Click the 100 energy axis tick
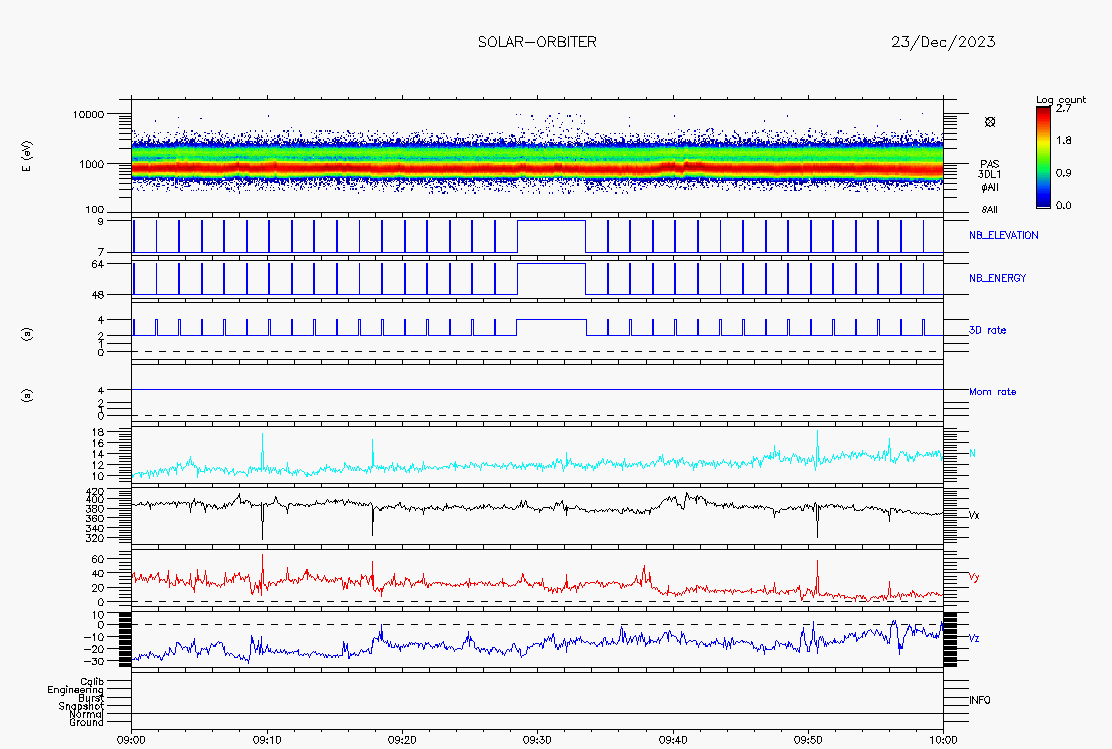Screen dimensions: 1112x749 (x=94, y=210)
